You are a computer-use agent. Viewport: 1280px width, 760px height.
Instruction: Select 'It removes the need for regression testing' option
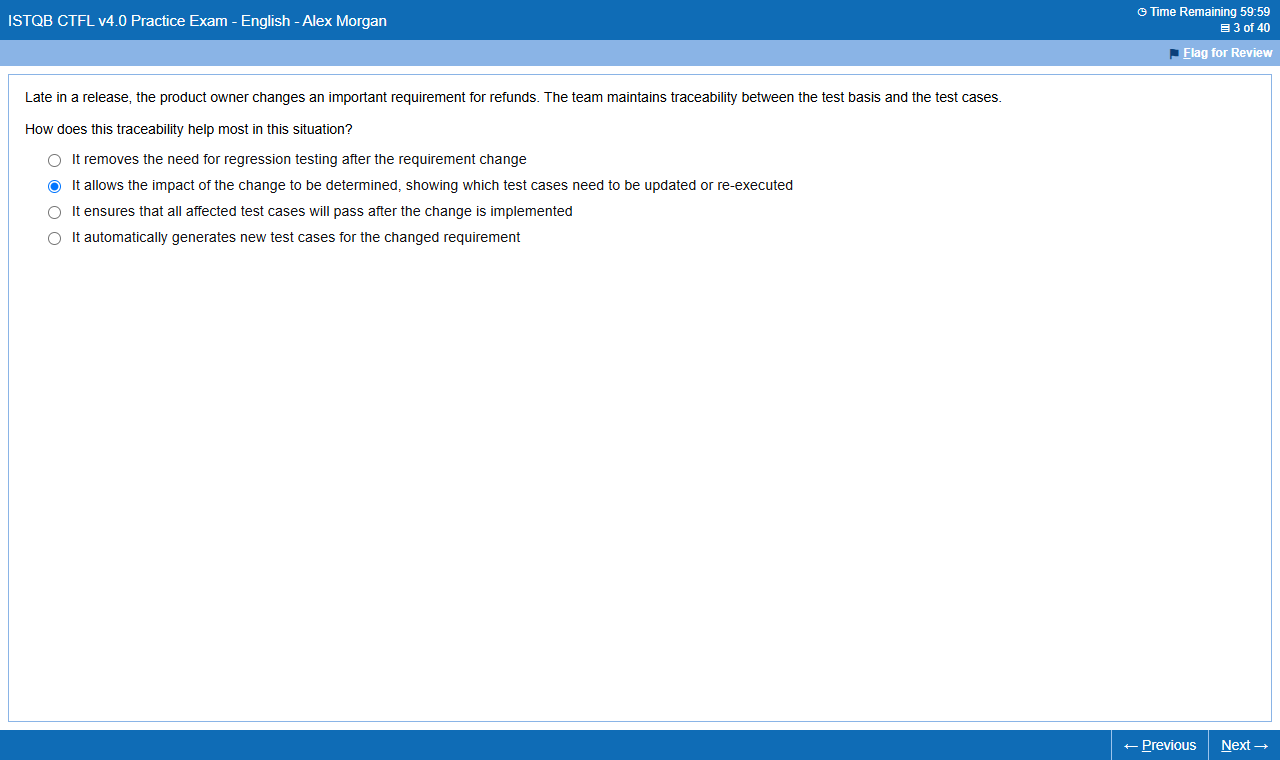[55, 160]
